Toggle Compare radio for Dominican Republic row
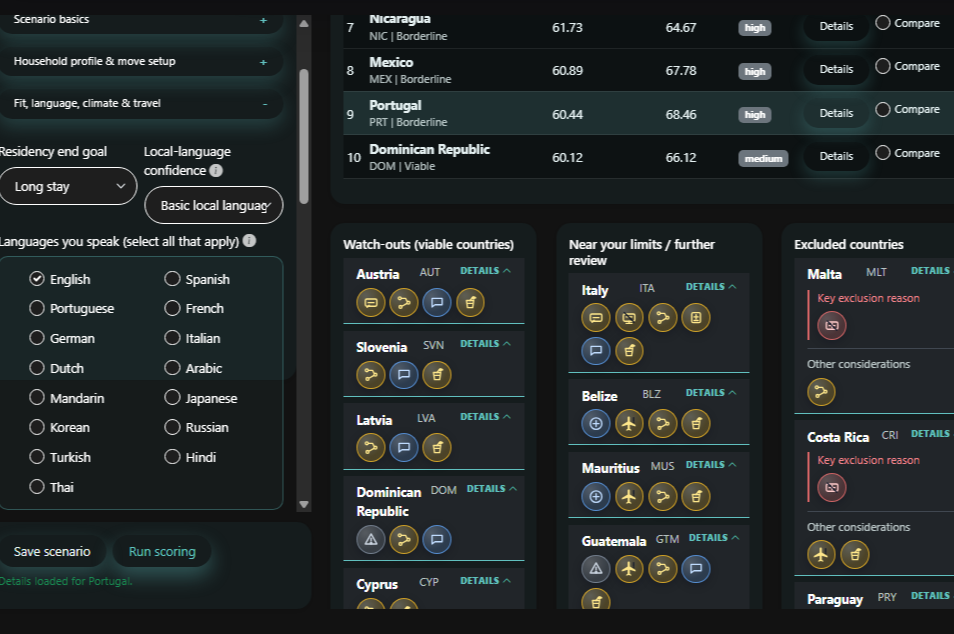This screenshot has height=634, width=954. pyautogui.click(x=883, y=153)
